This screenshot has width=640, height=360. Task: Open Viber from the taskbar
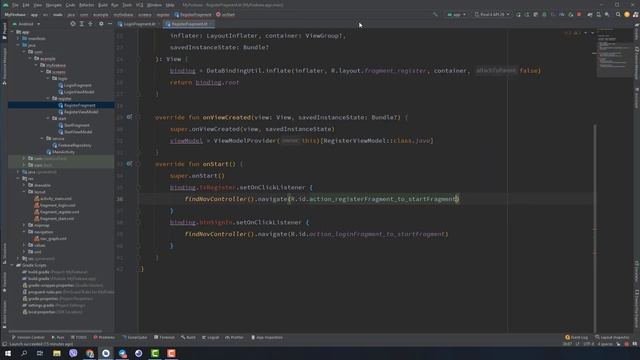[x=73, y=353]
